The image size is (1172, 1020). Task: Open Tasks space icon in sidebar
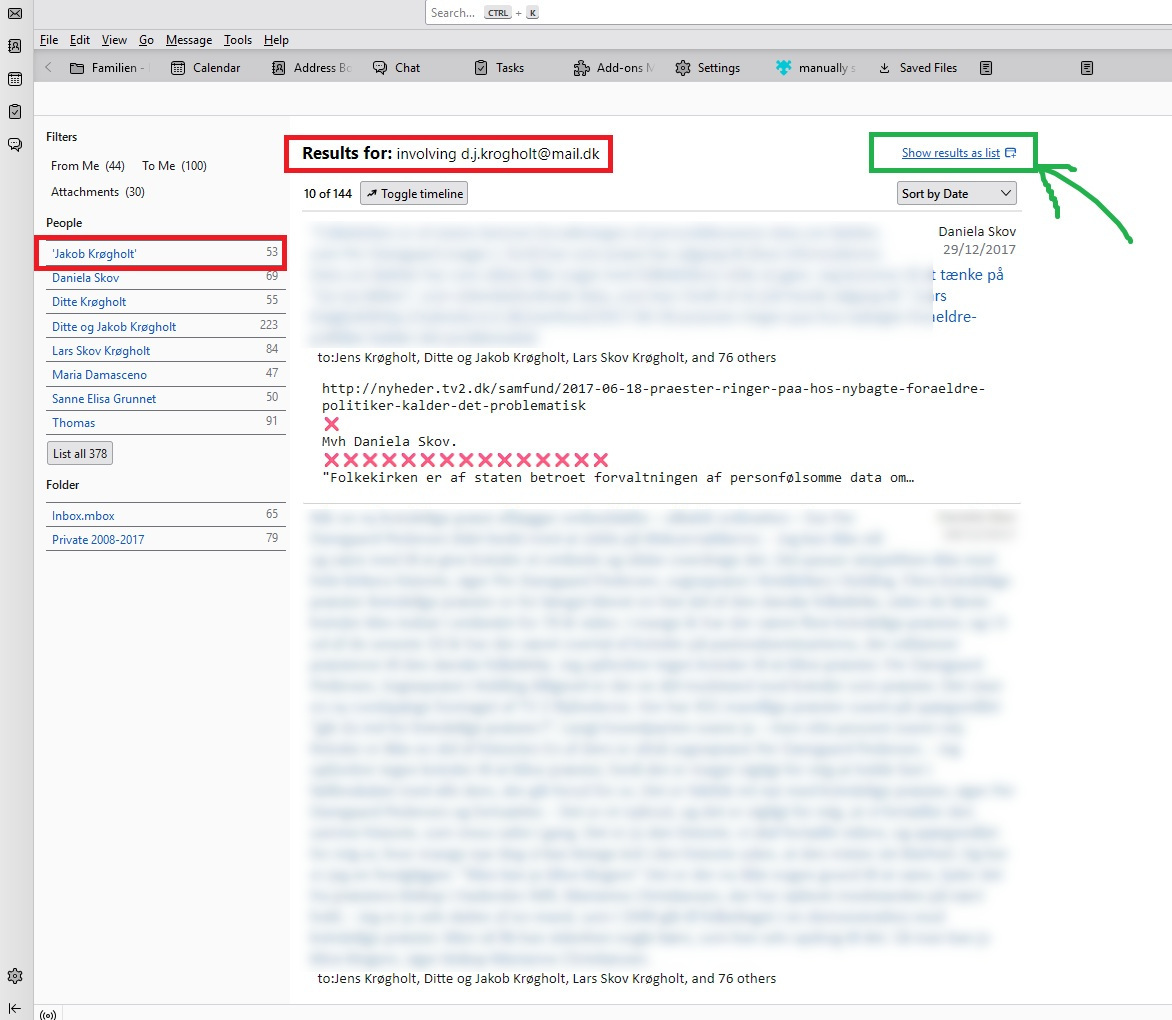(15, 112)
